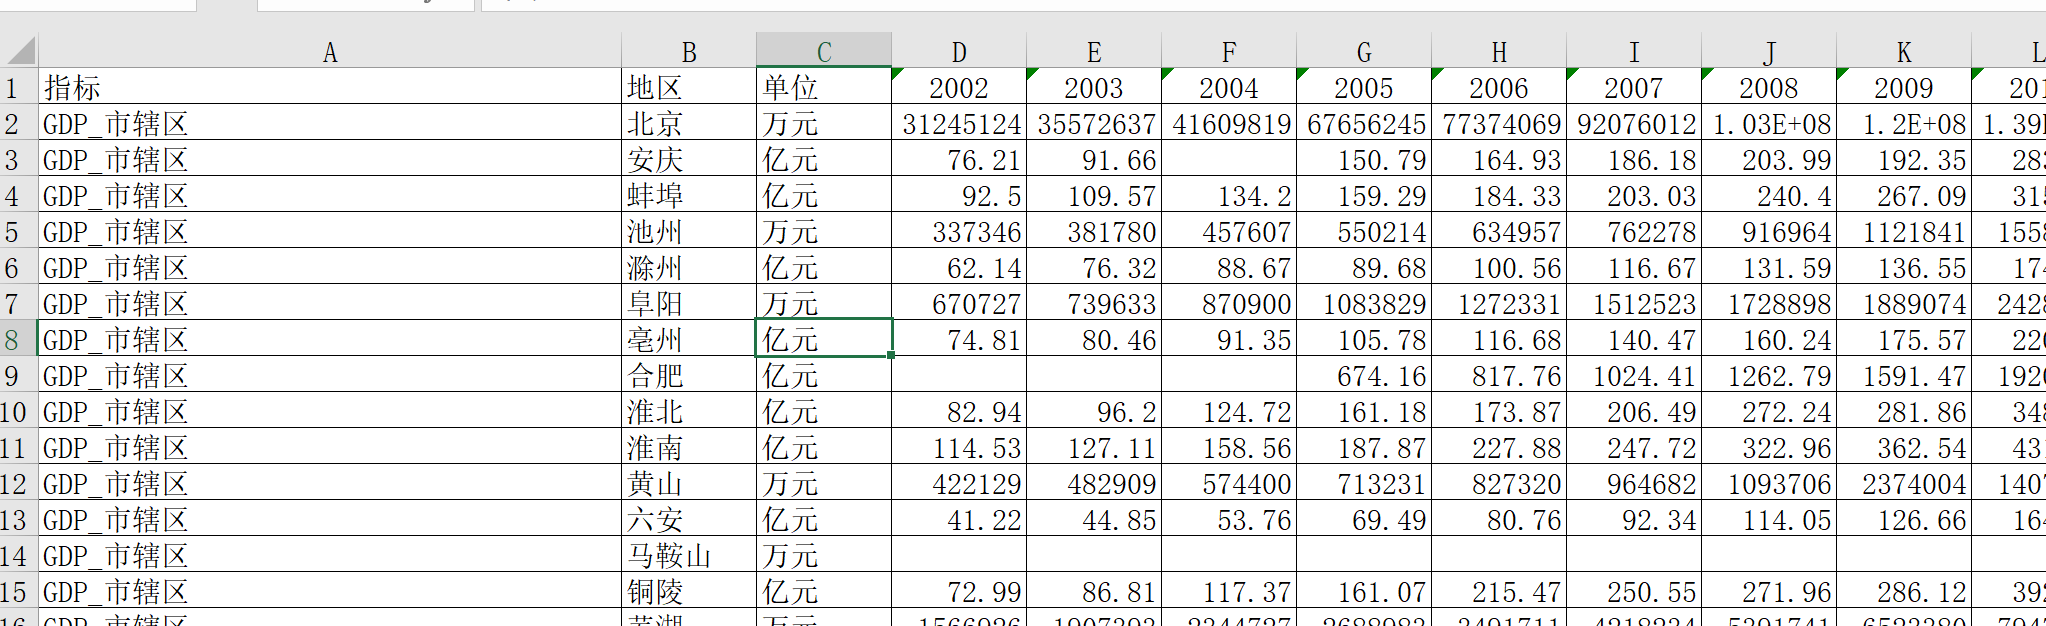
Task: Click cell with value 215.47
Action: (x=1499, y=591)
